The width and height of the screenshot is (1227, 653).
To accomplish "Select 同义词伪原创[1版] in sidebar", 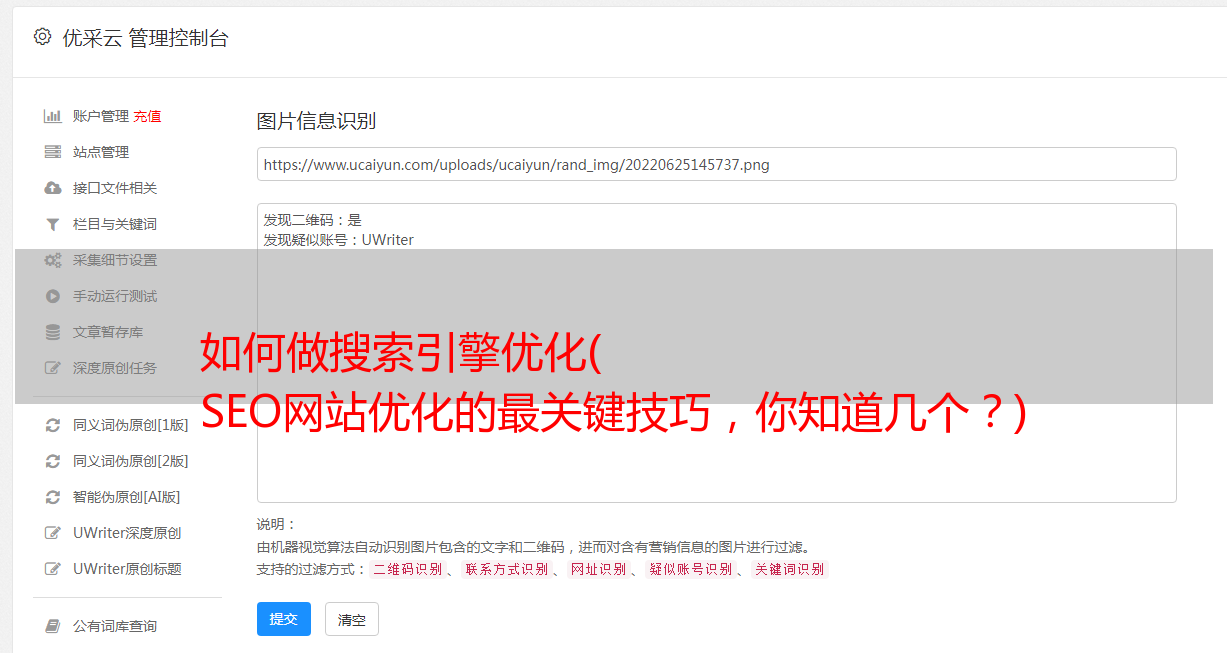I will [131, 425].
